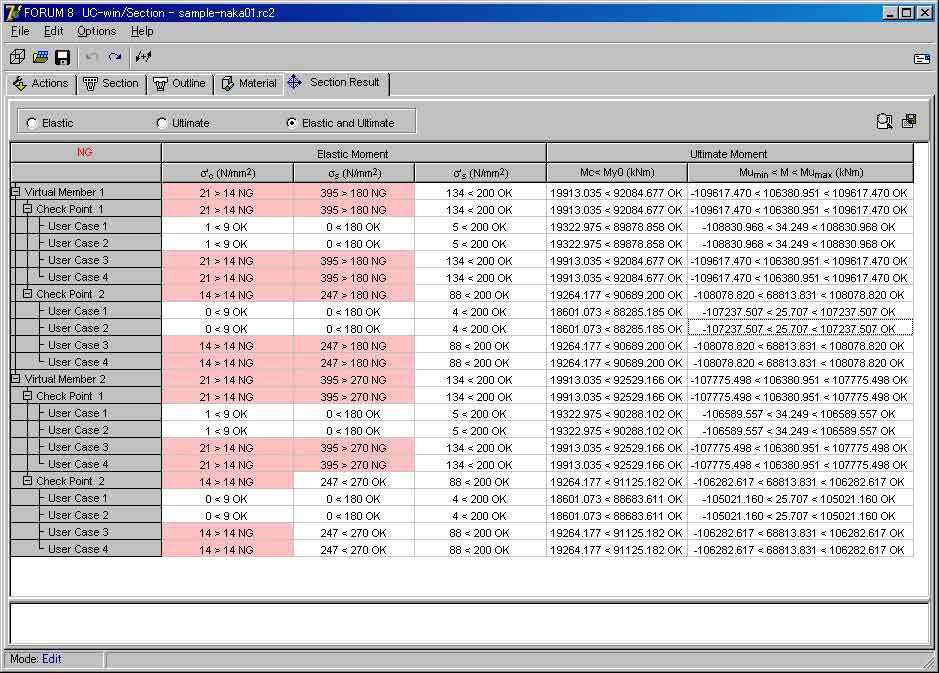Click the card icon at toolbar's right end
This screenshot has width=939, height=673.
tap(922, 58)
